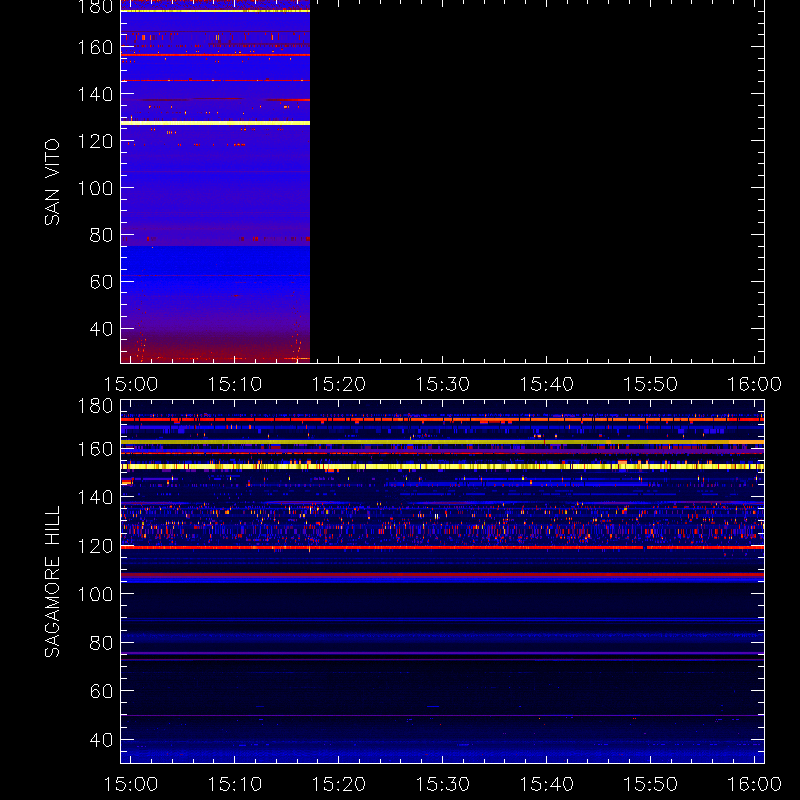Select the 140 tick label on Sagamore Hill plot
Screen dimensions: 800x800
(95, 497)
